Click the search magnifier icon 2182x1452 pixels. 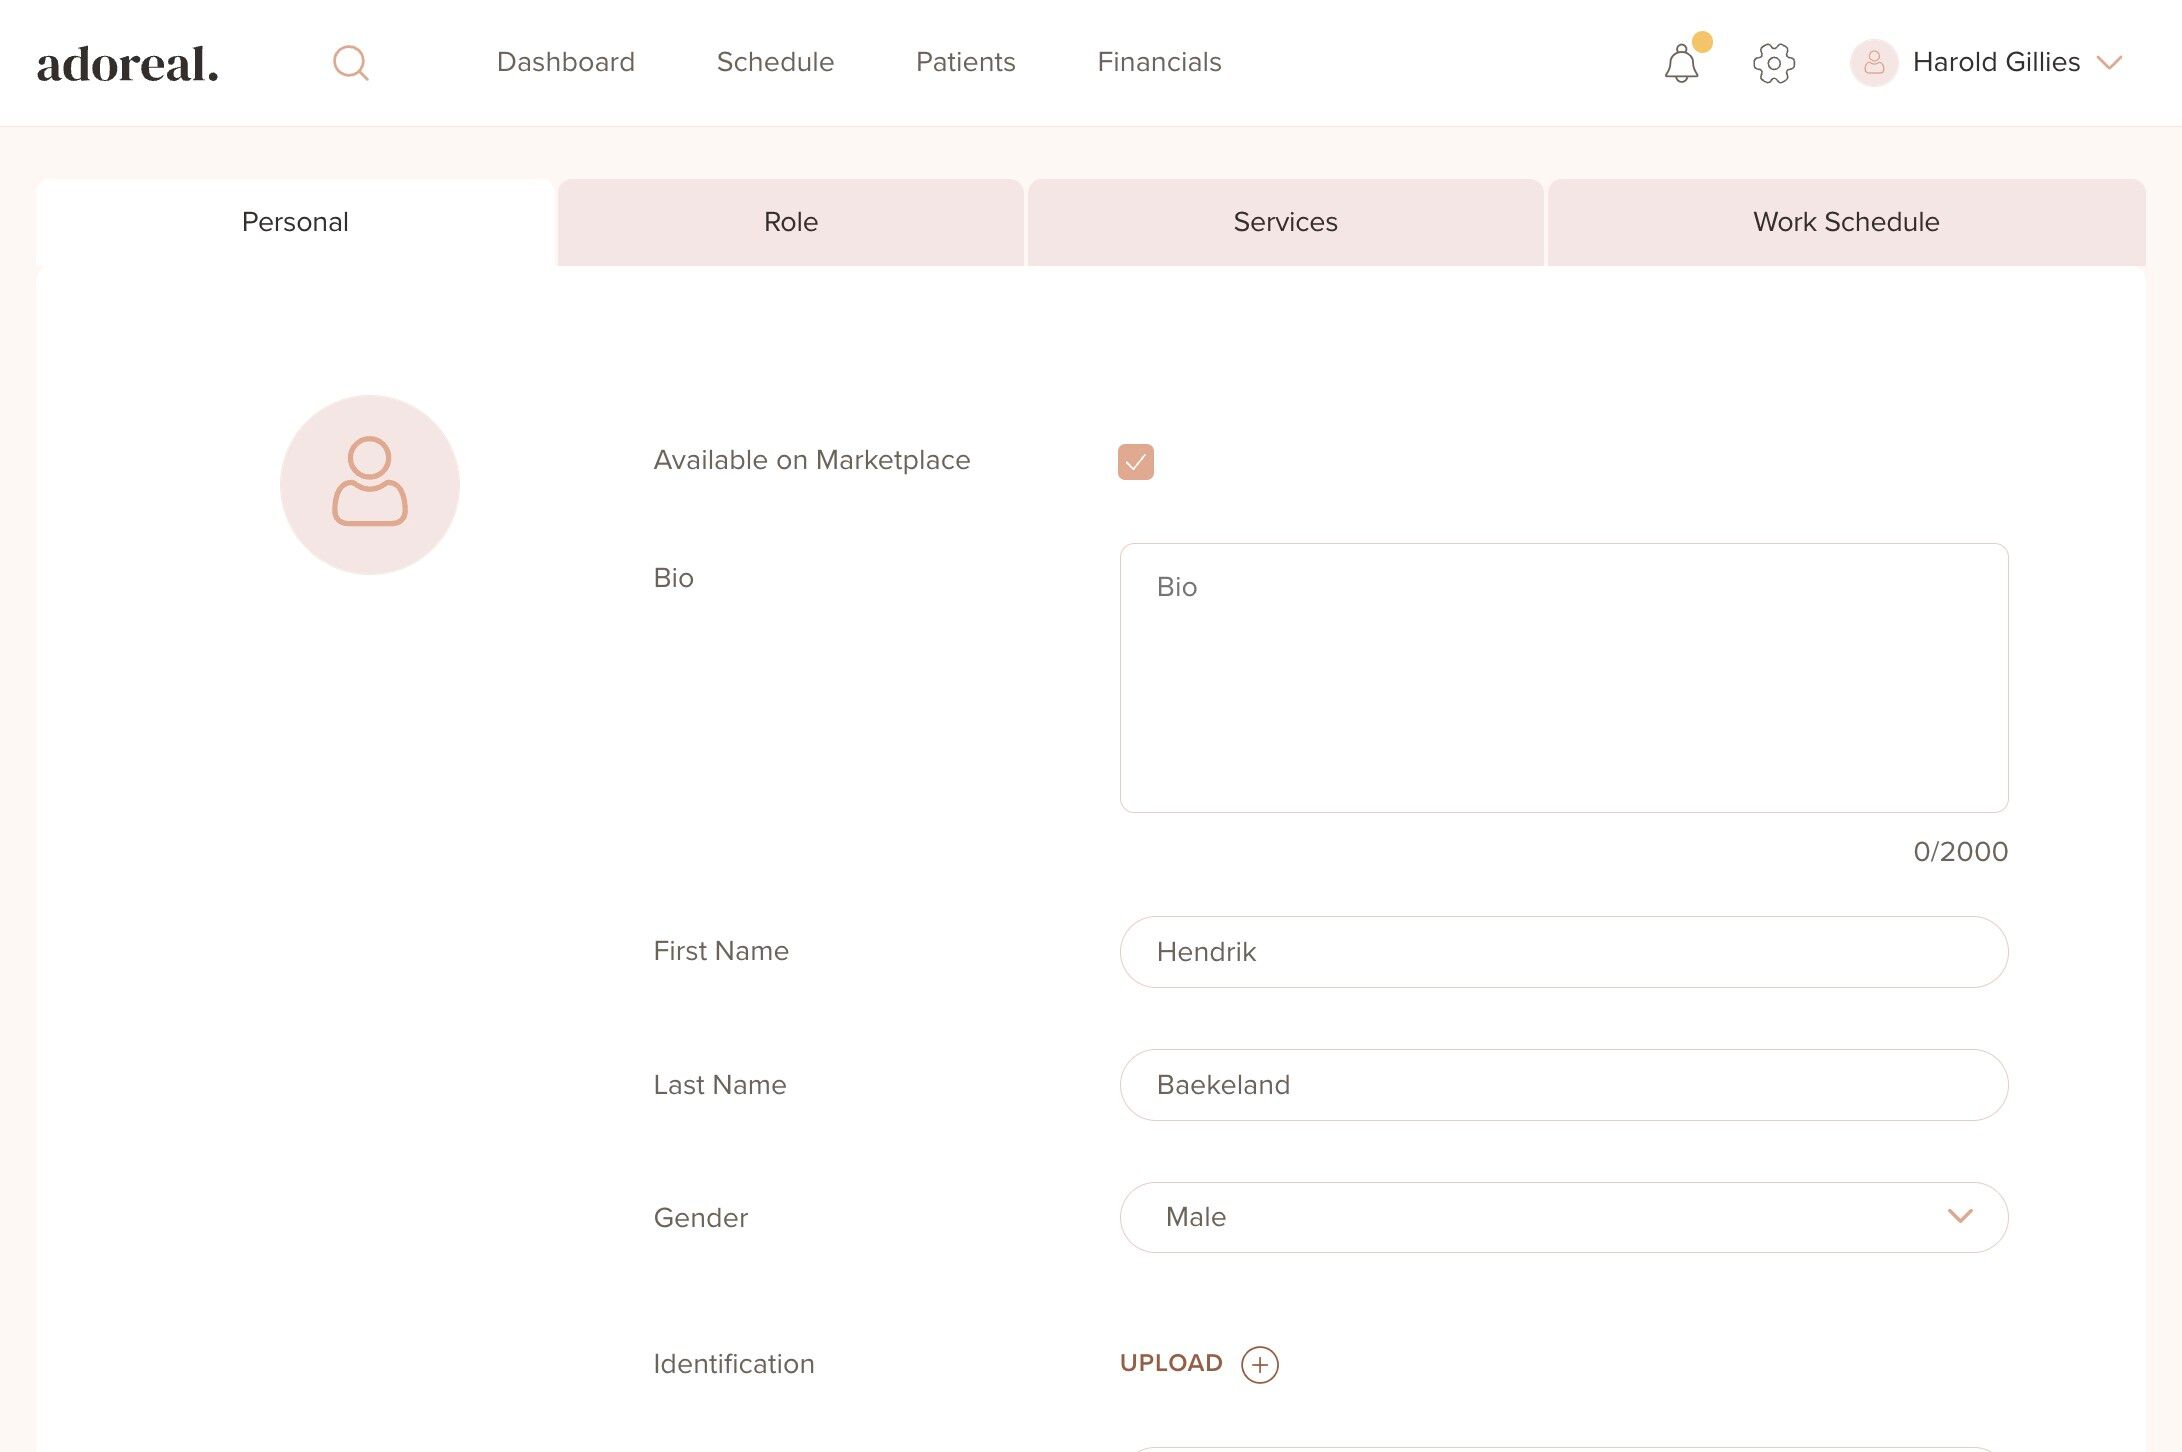point(350,63)
